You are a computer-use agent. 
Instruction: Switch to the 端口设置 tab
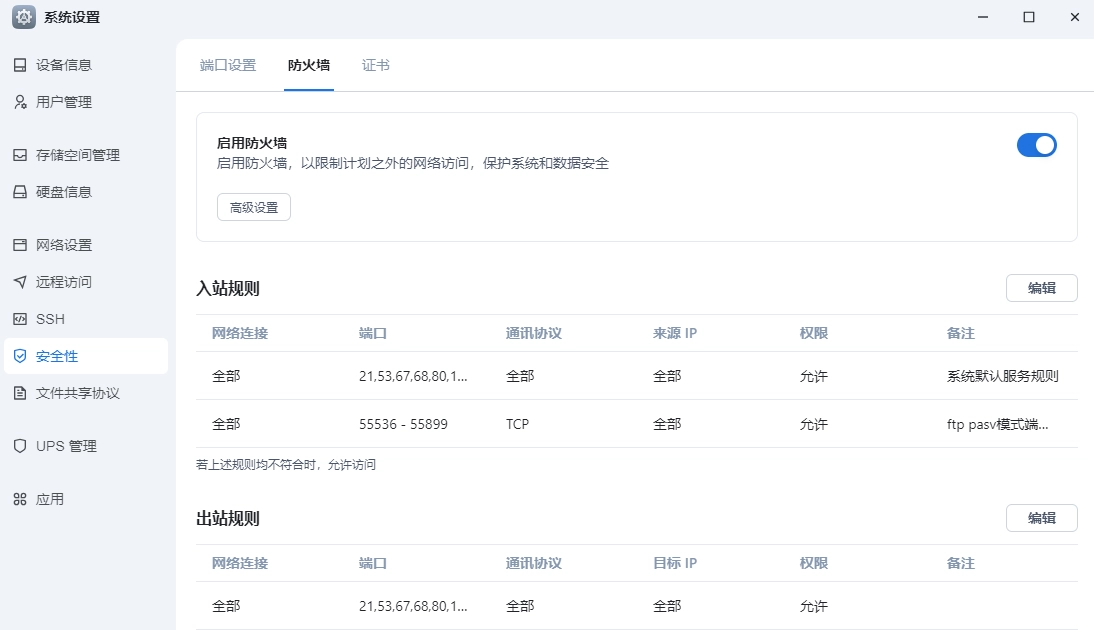coord(227,63)
